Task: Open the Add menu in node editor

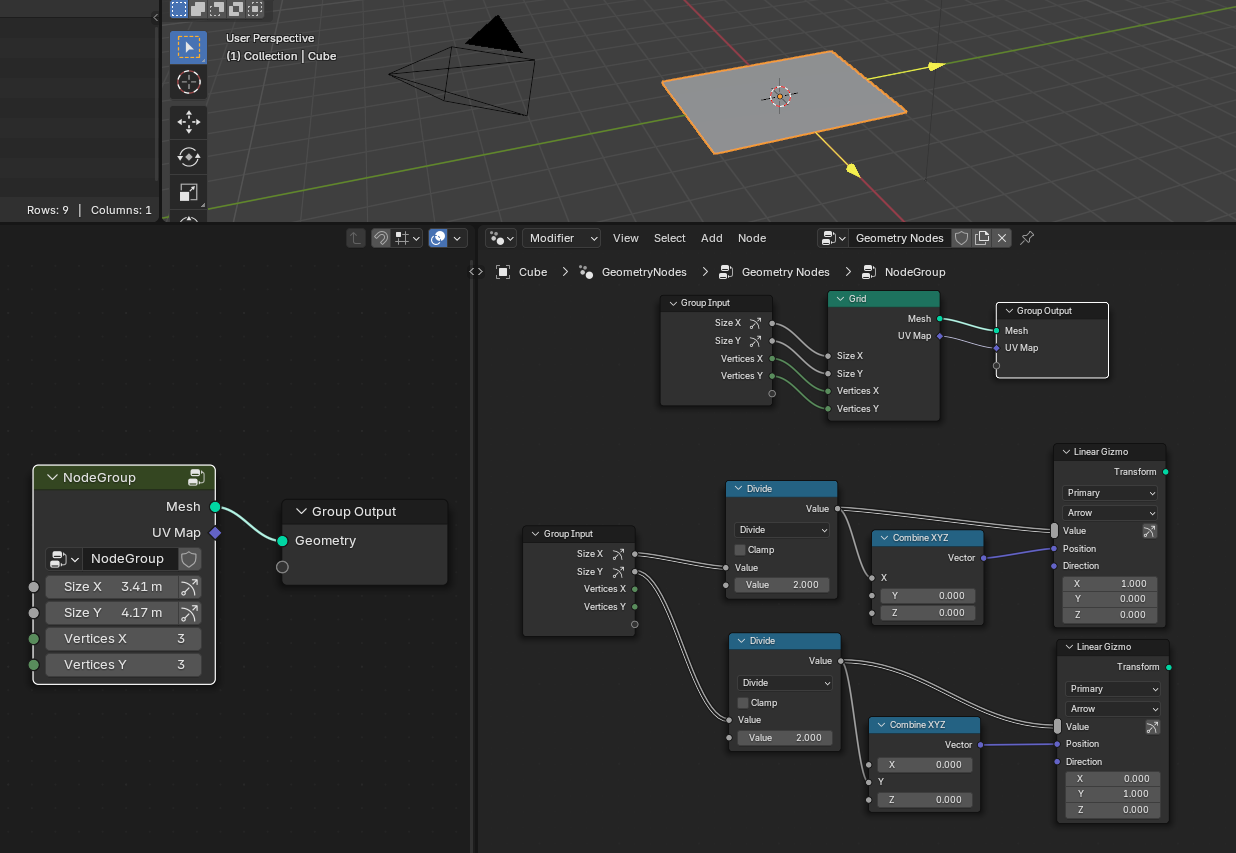Action: 712,238
